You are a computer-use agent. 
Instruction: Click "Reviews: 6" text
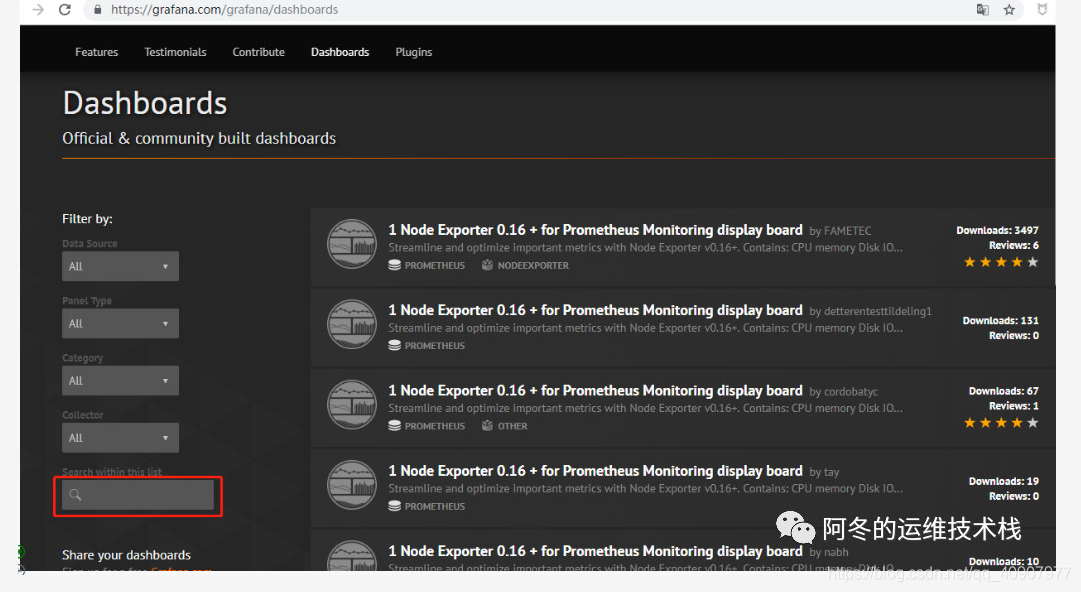[1013, 245]
